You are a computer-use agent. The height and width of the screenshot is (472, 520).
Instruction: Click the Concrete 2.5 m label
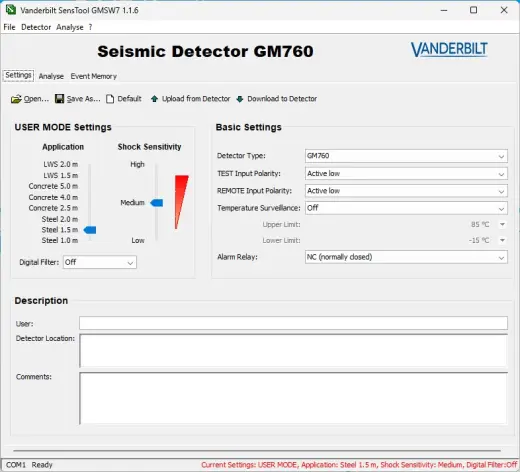pos(53,208)
